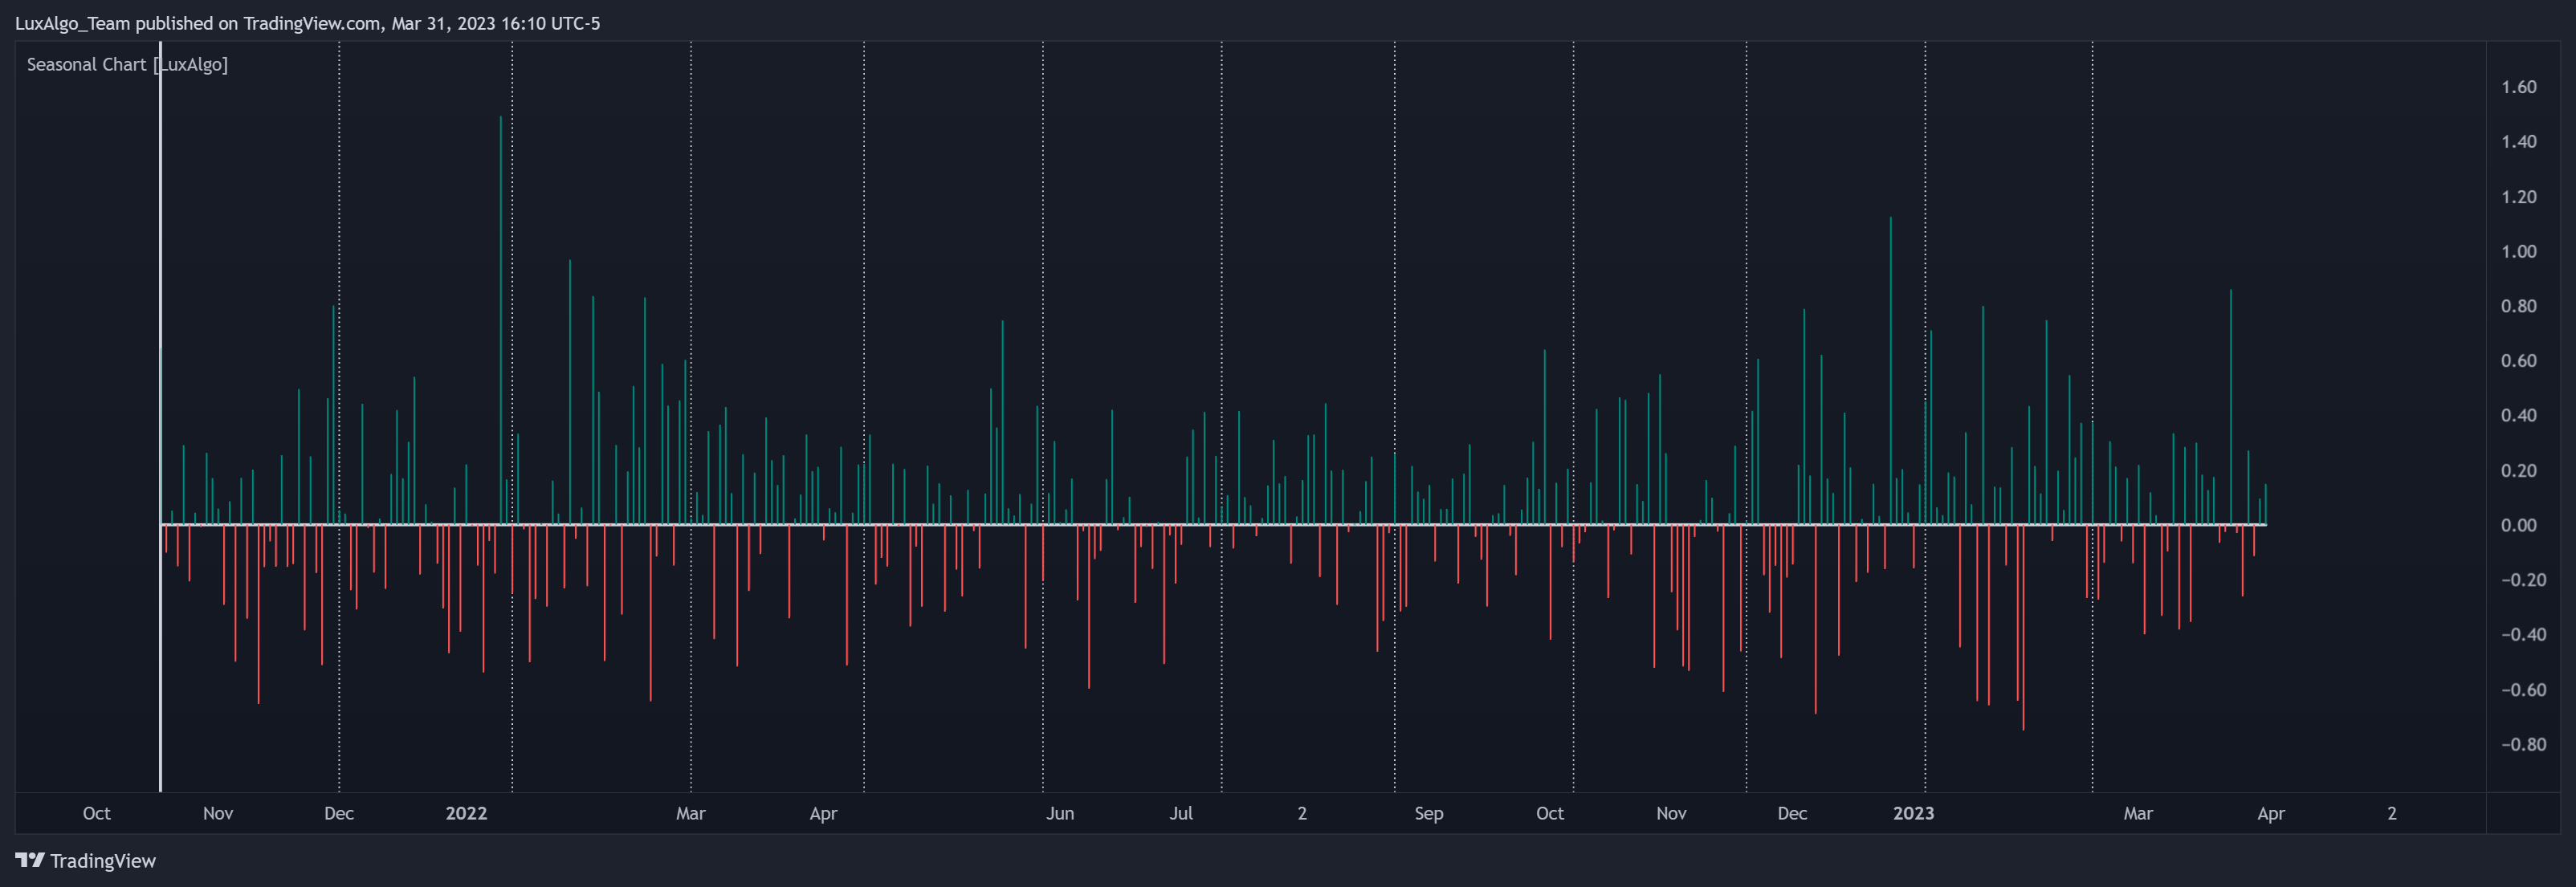Click the first Mar label on time axis
The image size is (2576, 887).
[690, 813]
